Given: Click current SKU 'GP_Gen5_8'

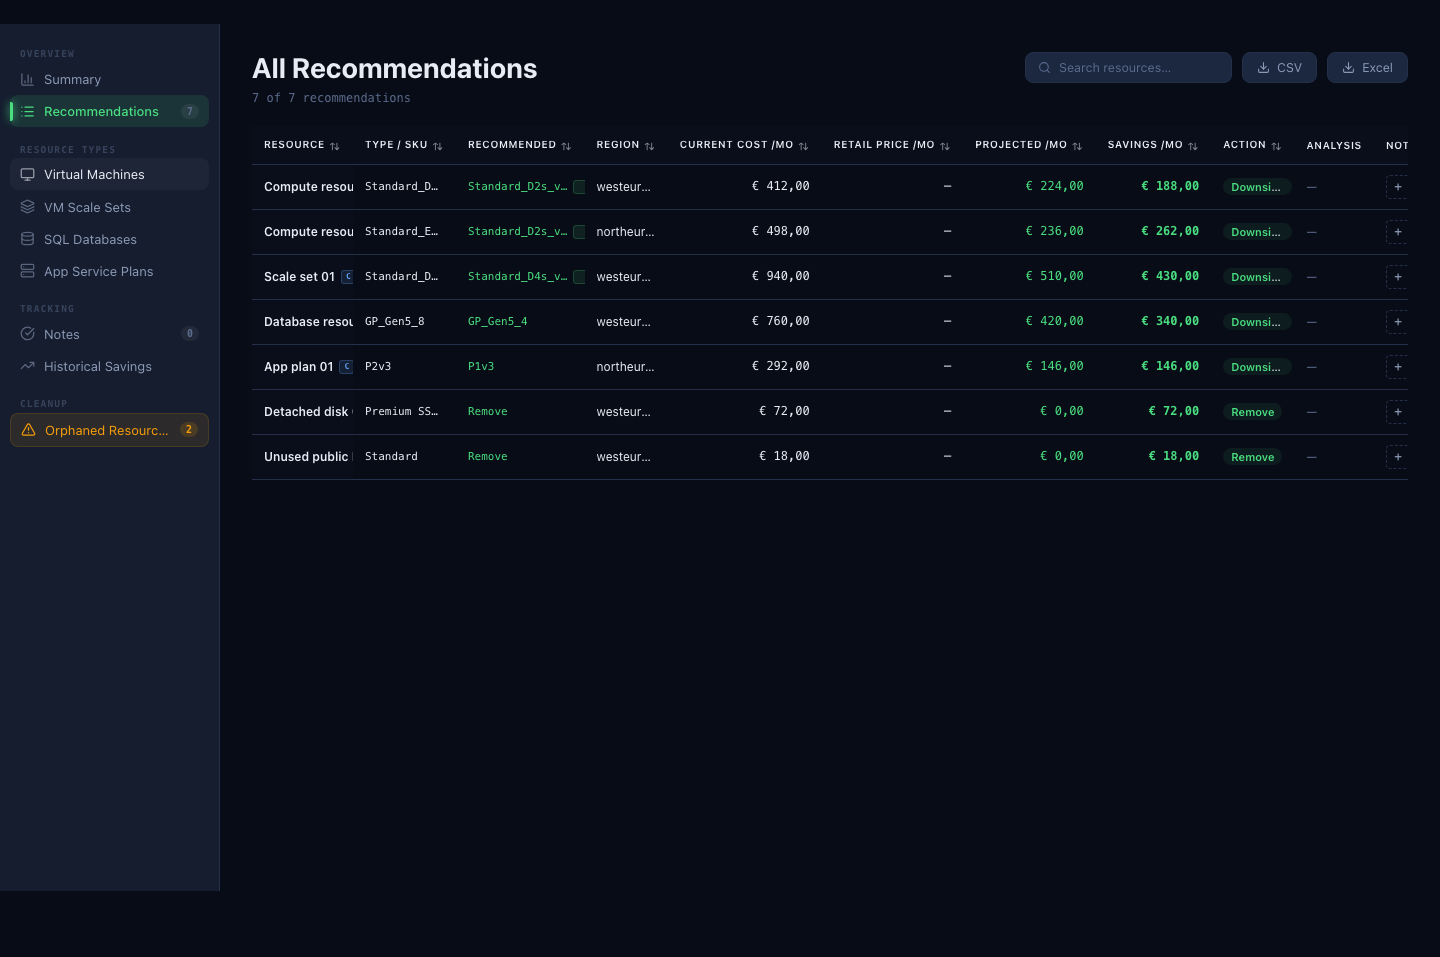Looking at the screenshot, I should coord(394,322).
